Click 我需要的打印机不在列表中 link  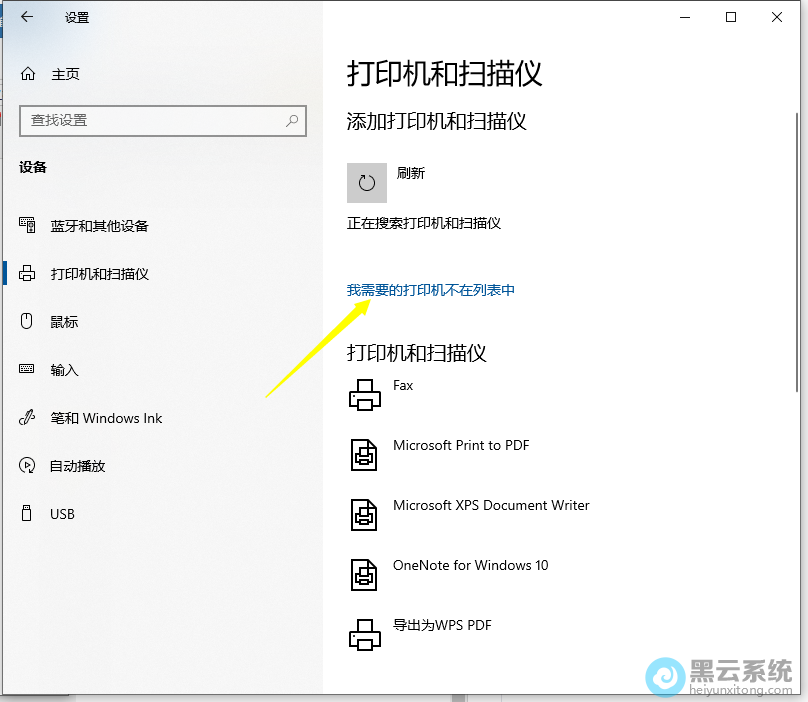pos(431,290)
